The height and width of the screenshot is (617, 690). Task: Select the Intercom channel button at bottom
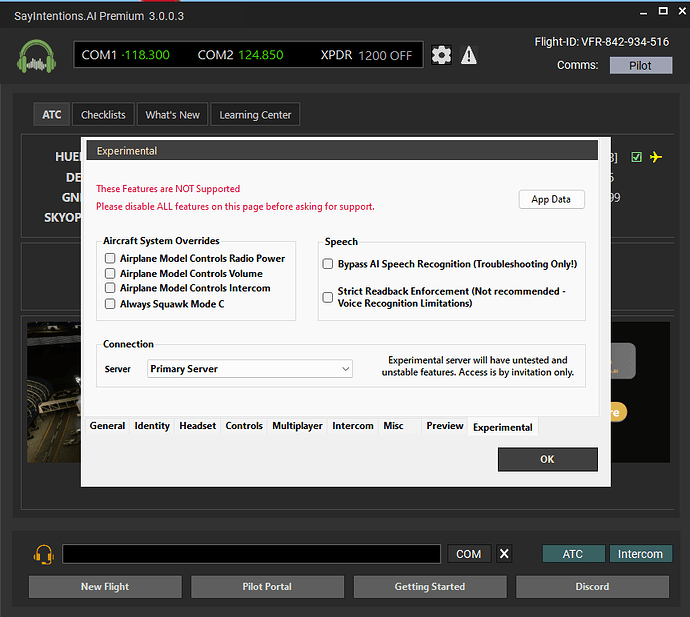coord(641,554)
